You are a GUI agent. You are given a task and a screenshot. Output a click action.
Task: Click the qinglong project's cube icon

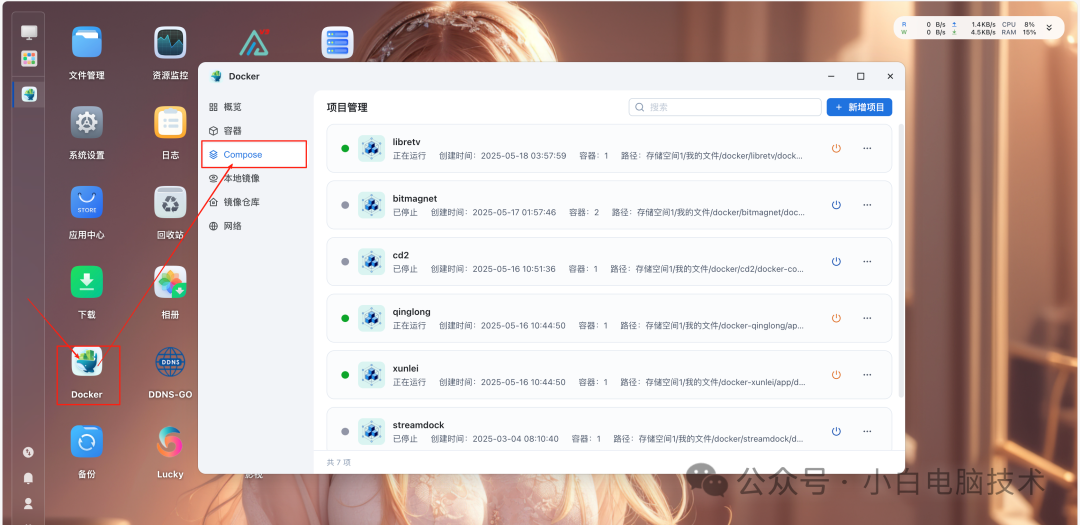371,318
